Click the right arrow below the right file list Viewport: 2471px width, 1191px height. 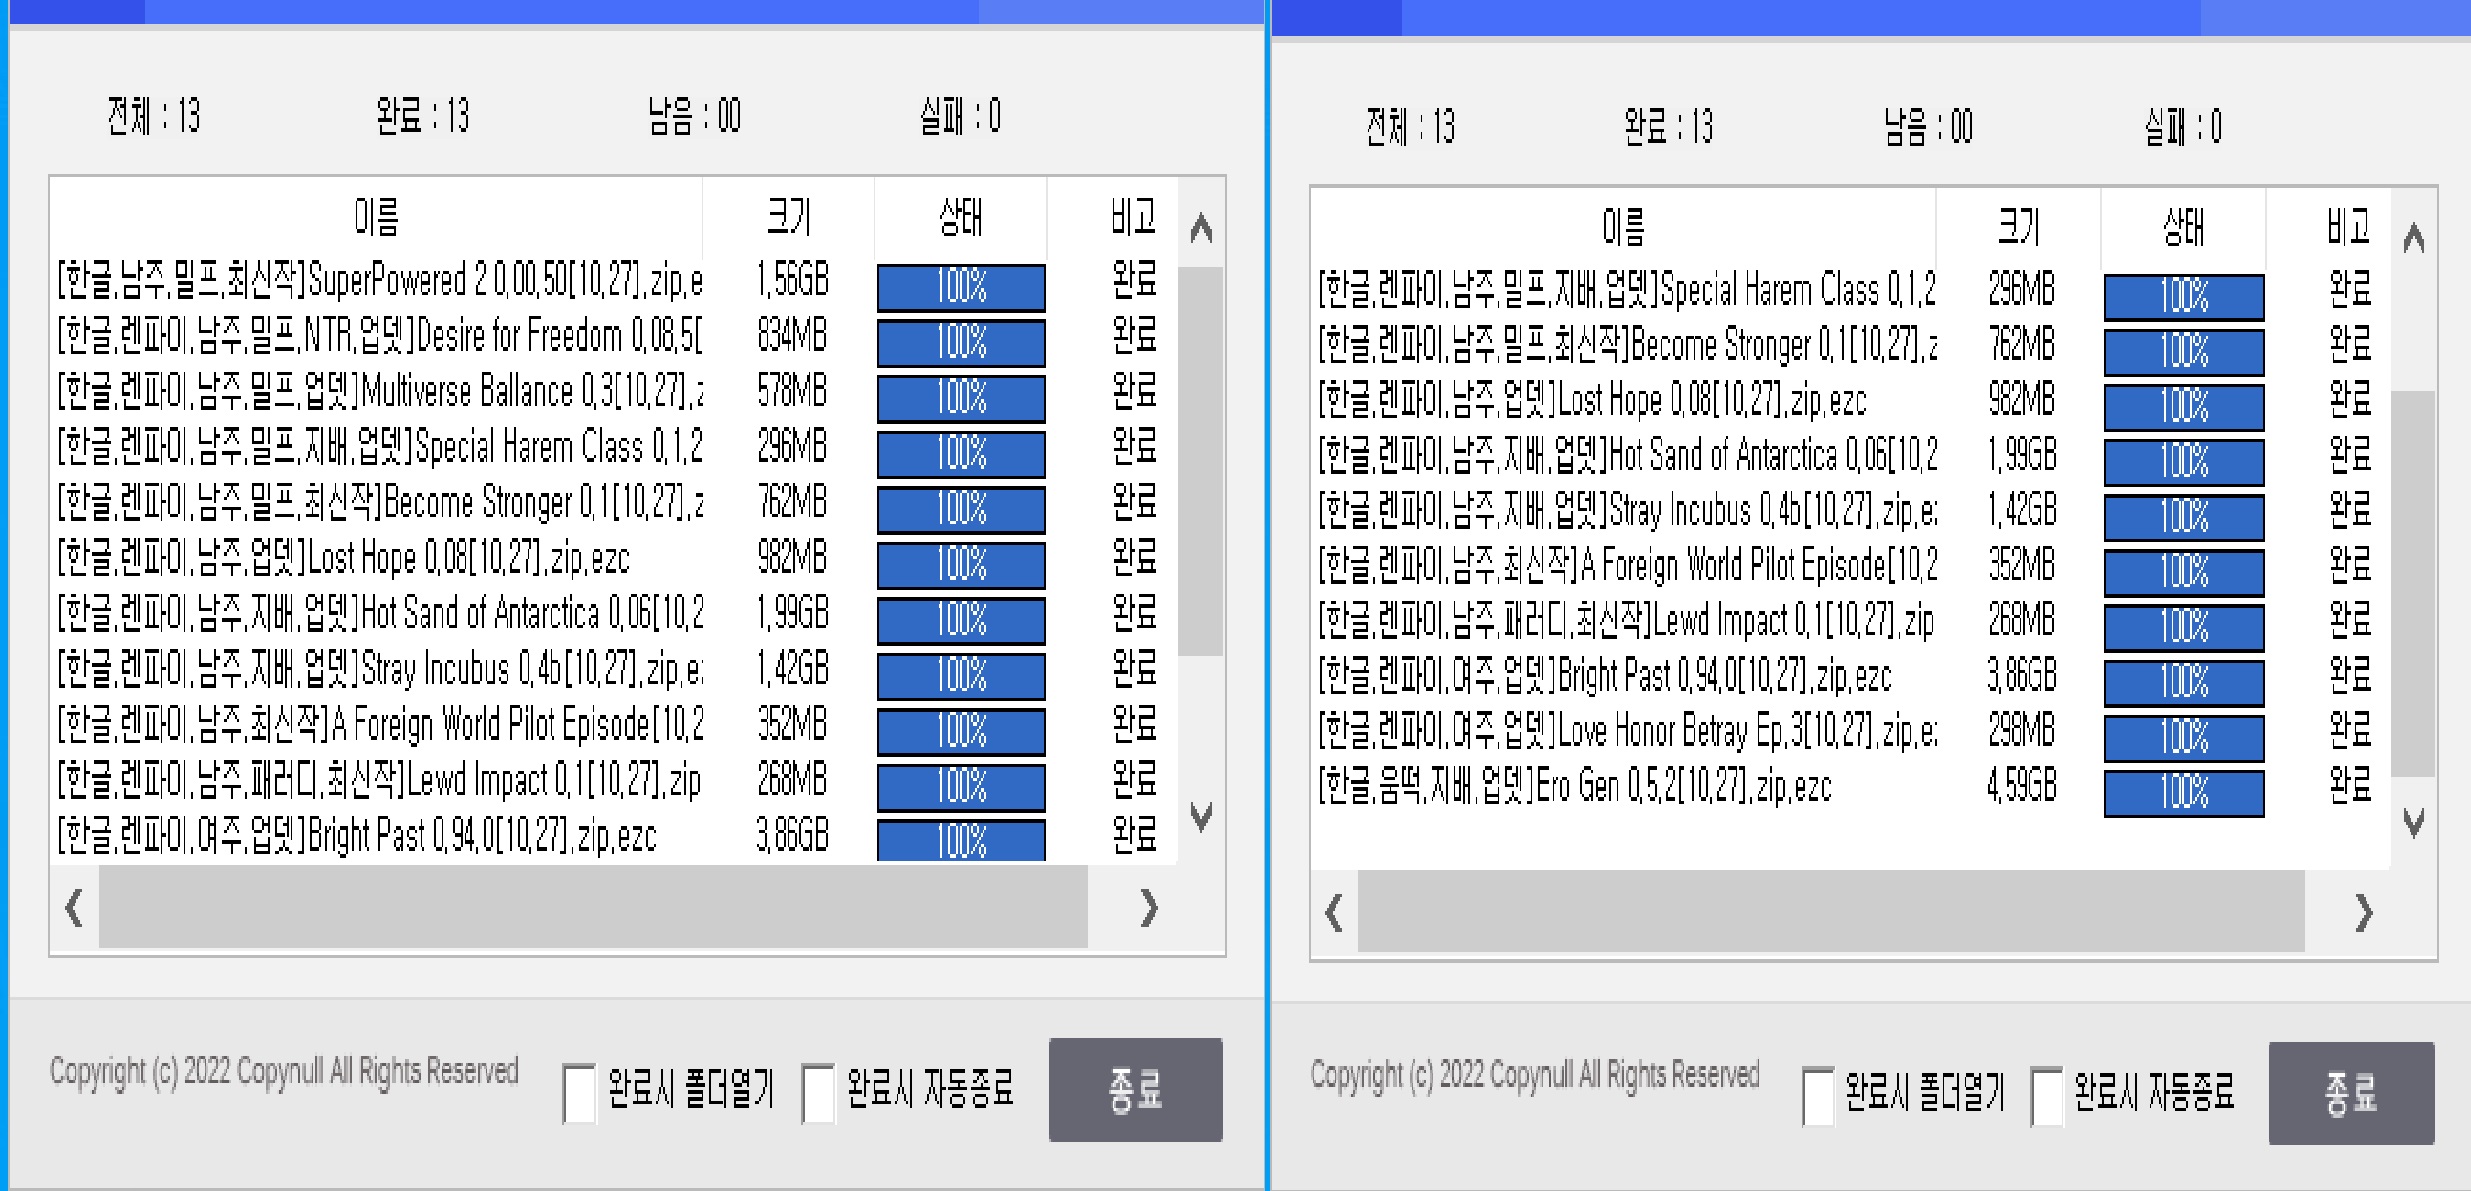pyautogui.click(x=2366, y=915)
